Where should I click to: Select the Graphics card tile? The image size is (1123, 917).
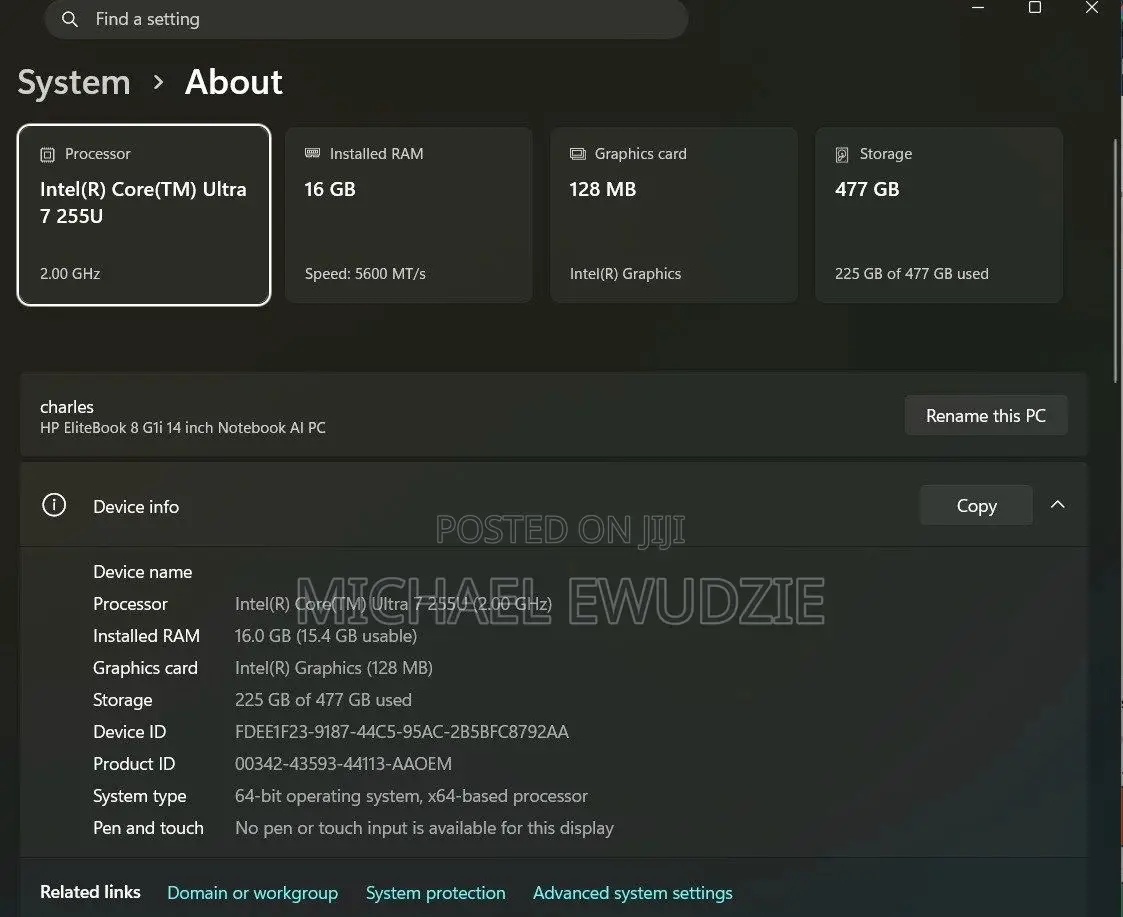point(674,215)
